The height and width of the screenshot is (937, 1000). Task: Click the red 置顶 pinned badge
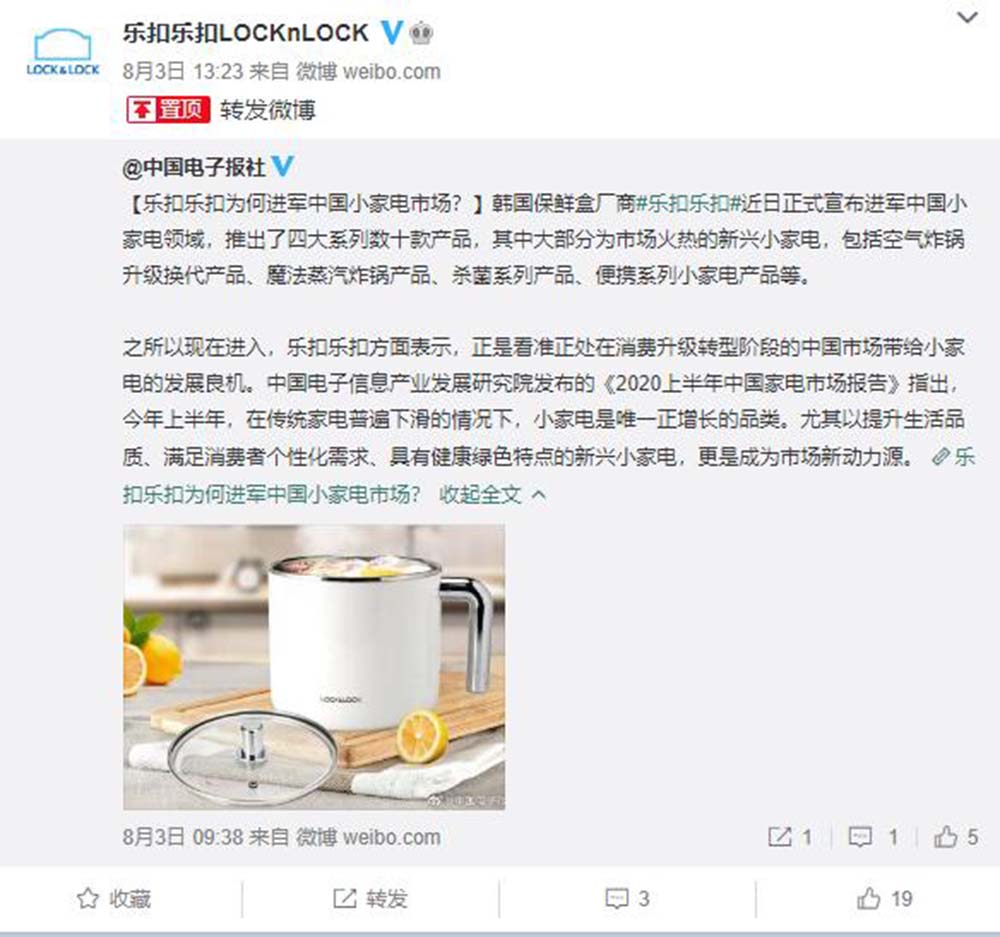(168, 110)
